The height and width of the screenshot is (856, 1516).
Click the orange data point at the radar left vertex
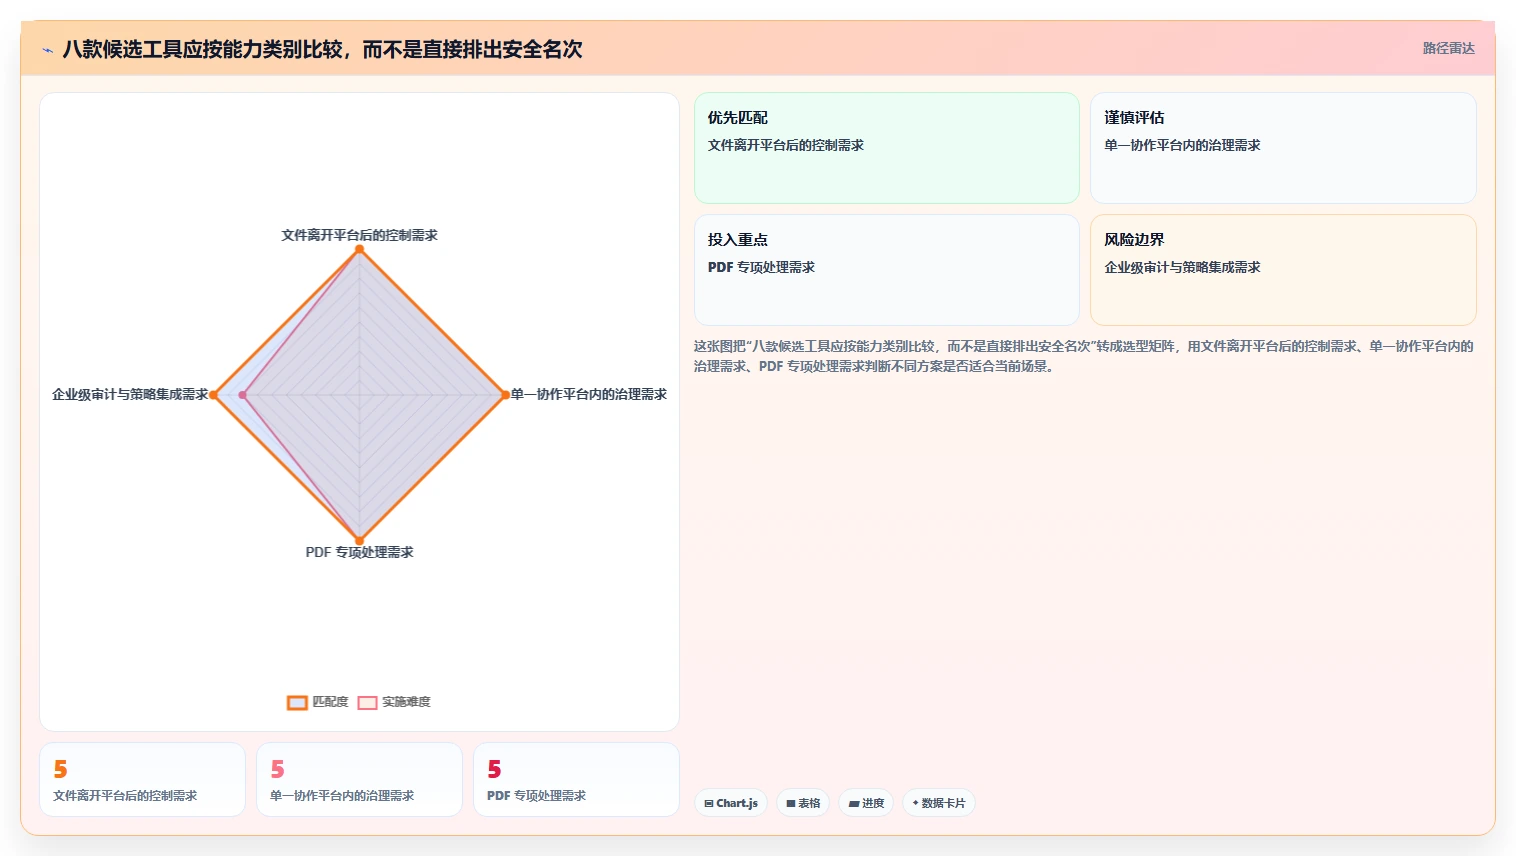pos(214,395)
